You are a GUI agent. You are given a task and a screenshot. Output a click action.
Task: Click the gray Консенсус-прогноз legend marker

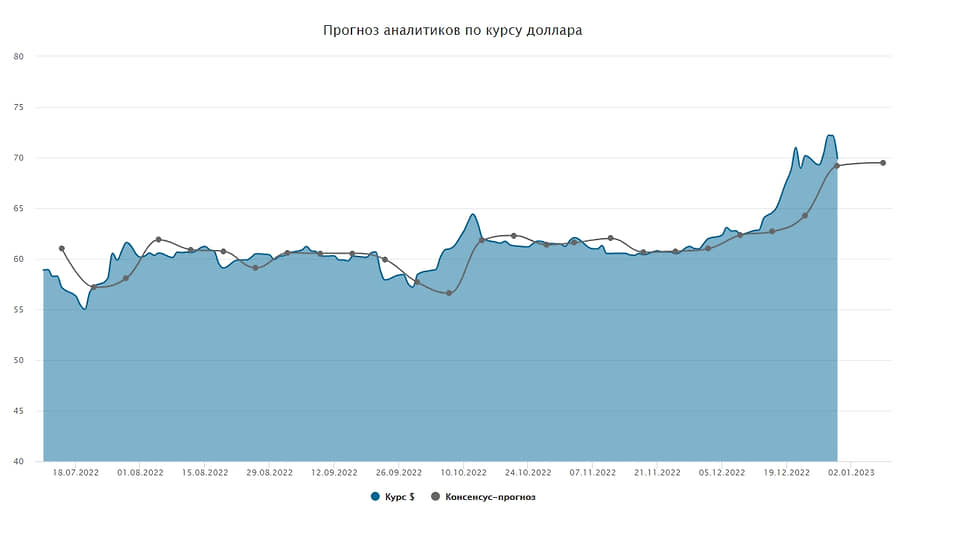[x=435, y=497]
